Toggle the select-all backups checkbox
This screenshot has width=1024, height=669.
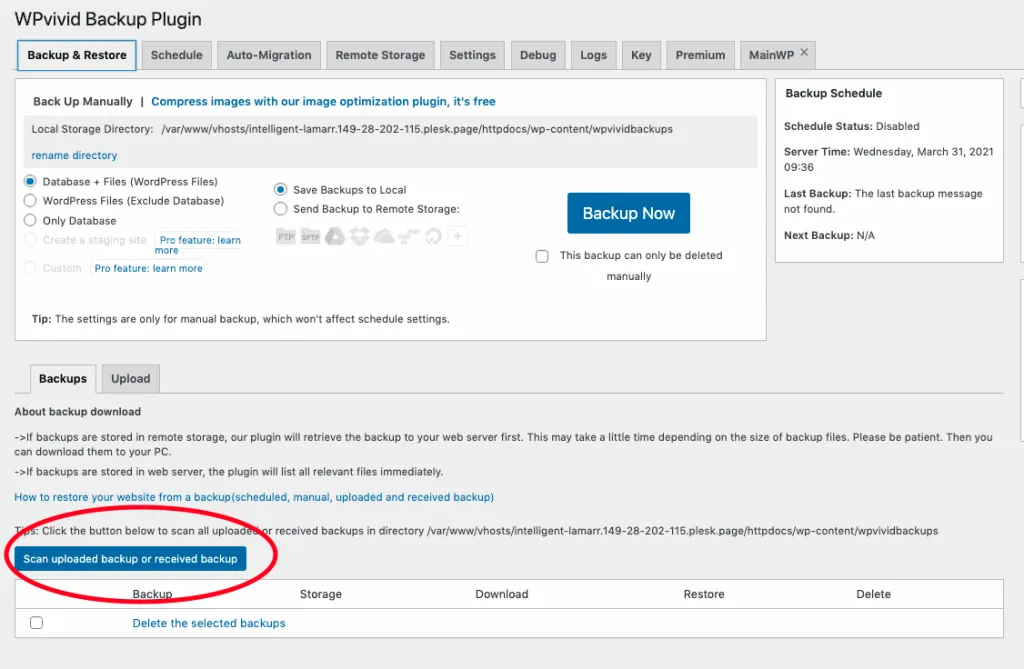coord(36,621)
